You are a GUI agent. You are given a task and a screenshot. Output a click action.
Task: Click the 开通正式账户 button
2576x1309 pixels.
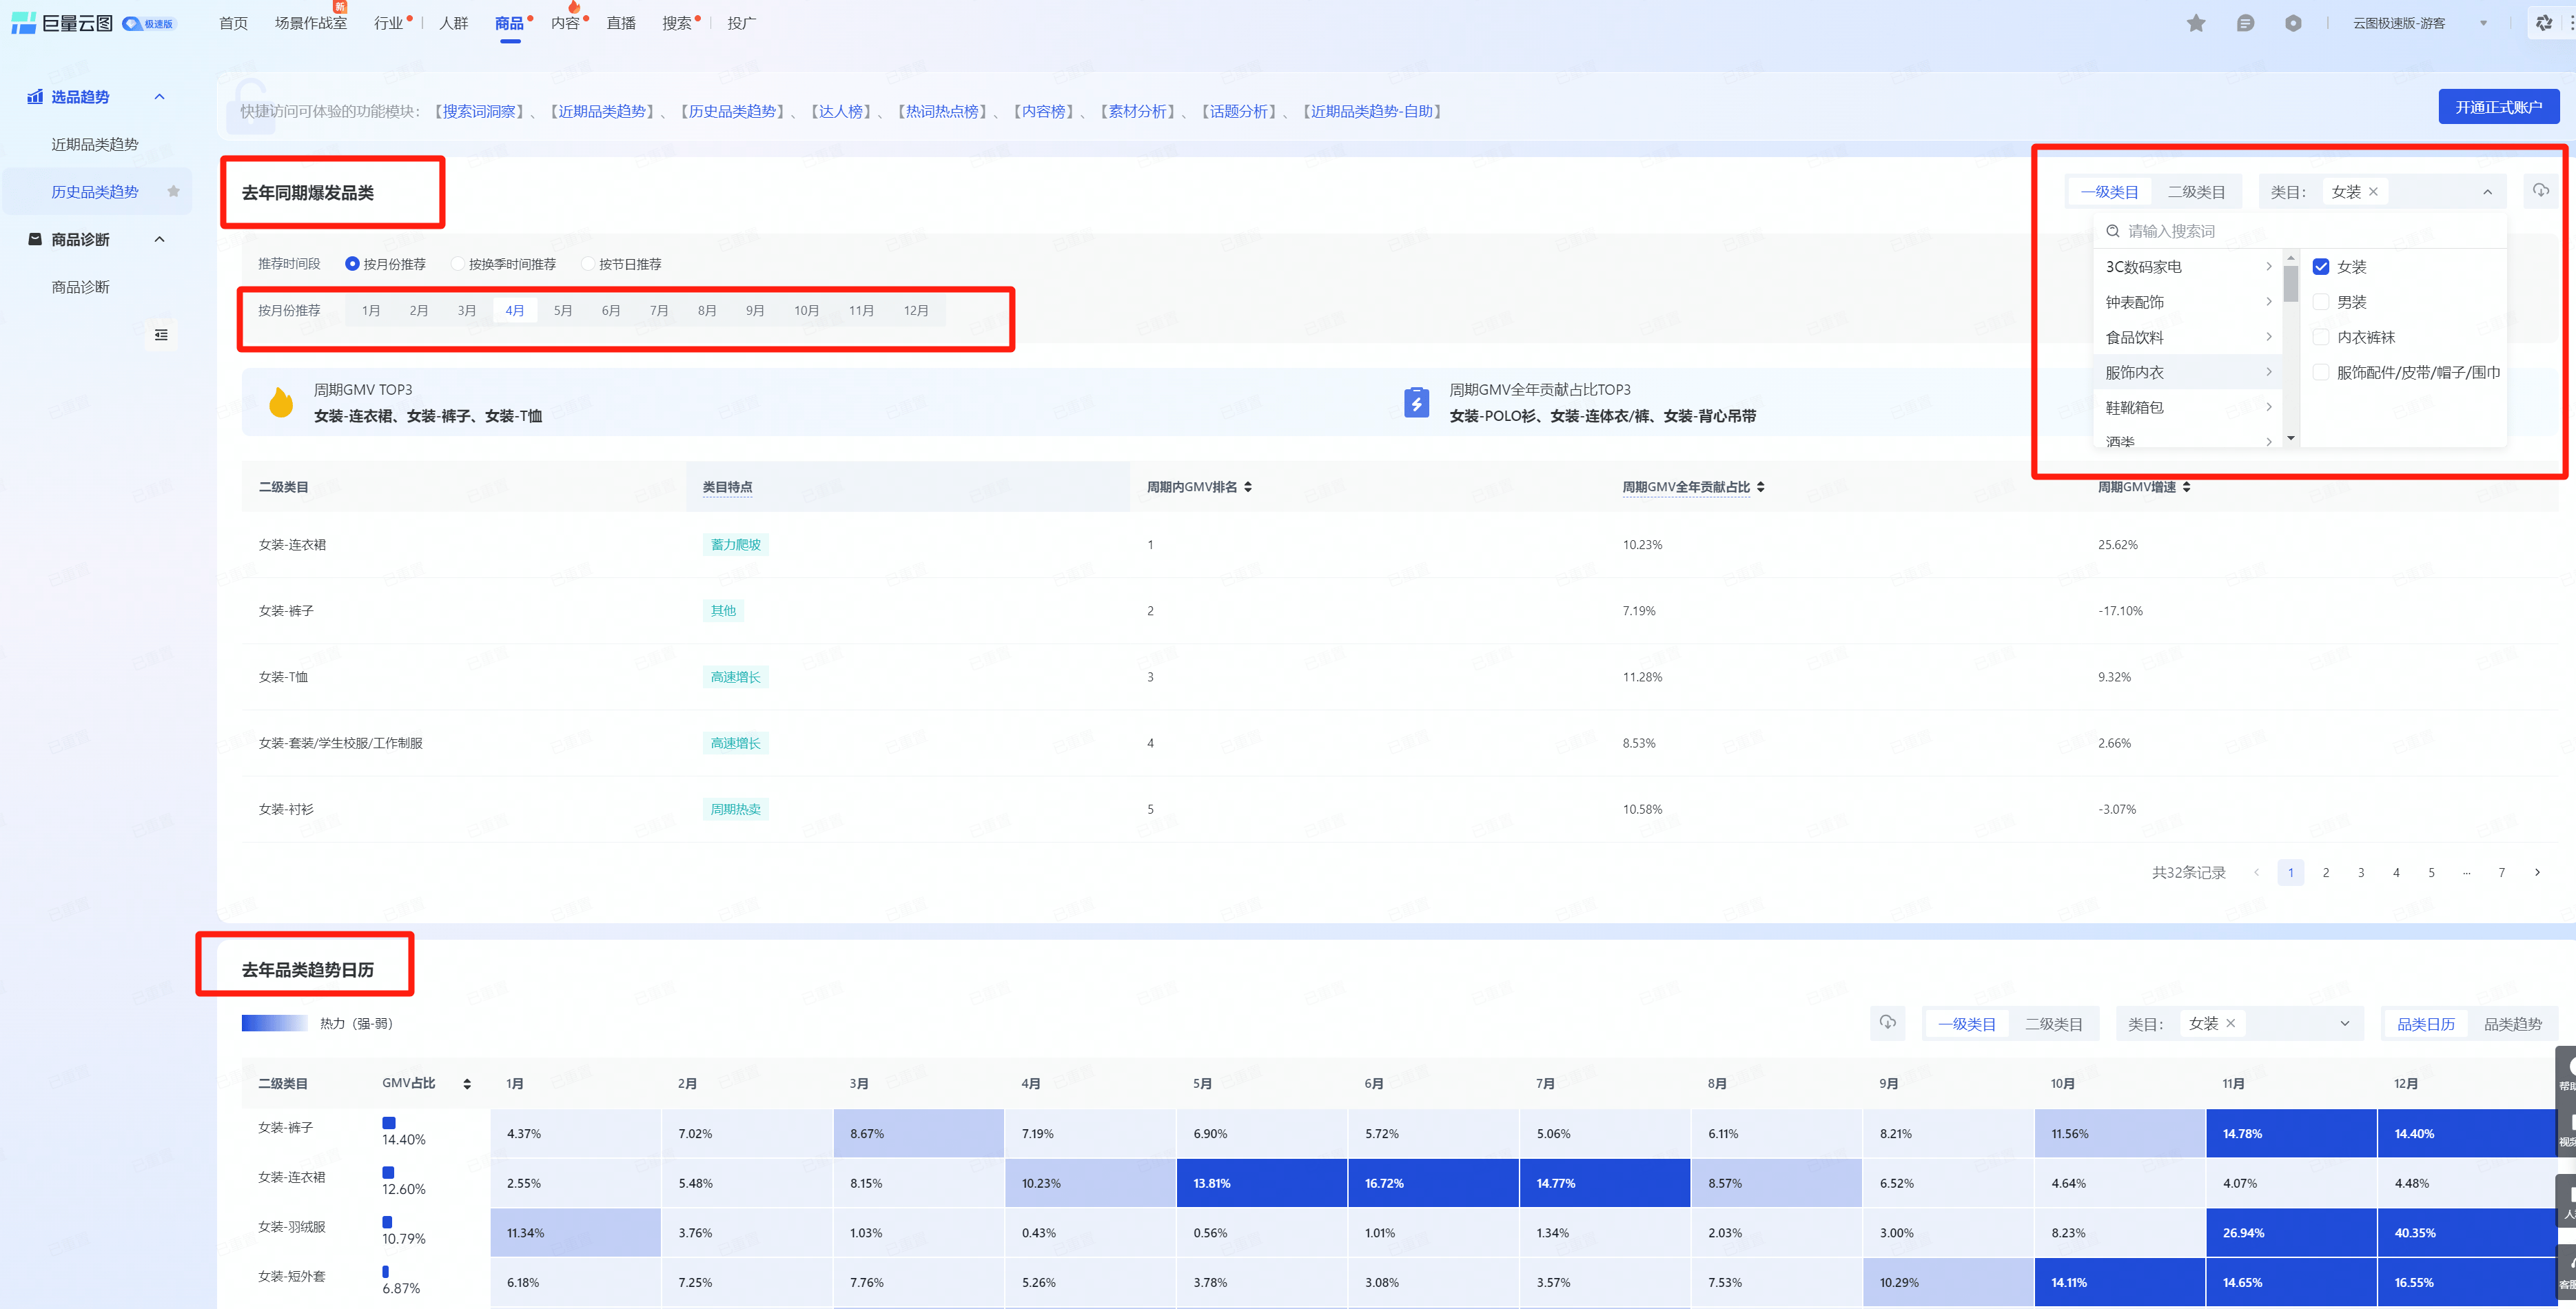pyautogui.click(x=2498, y=107)
